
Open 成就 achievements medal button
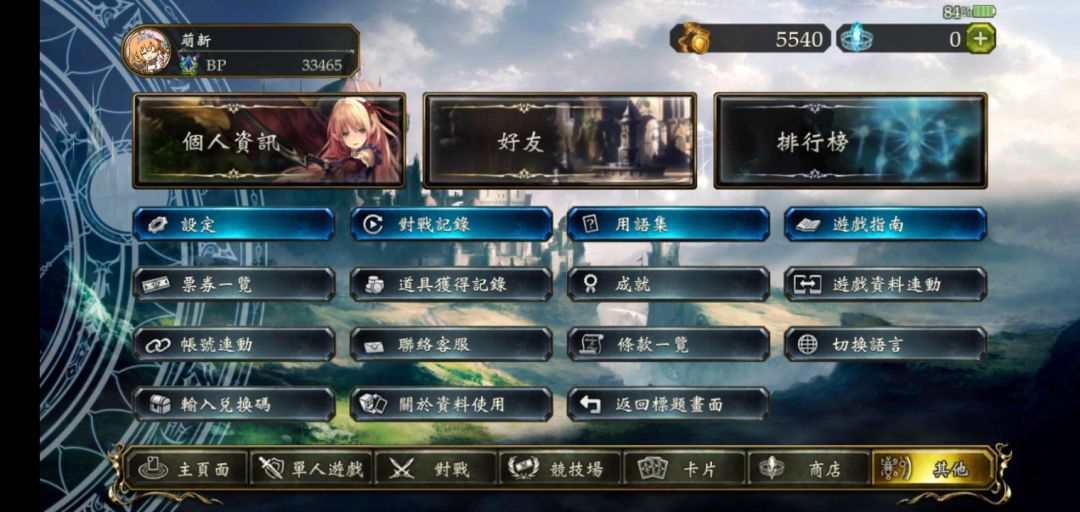coord(668,285)
